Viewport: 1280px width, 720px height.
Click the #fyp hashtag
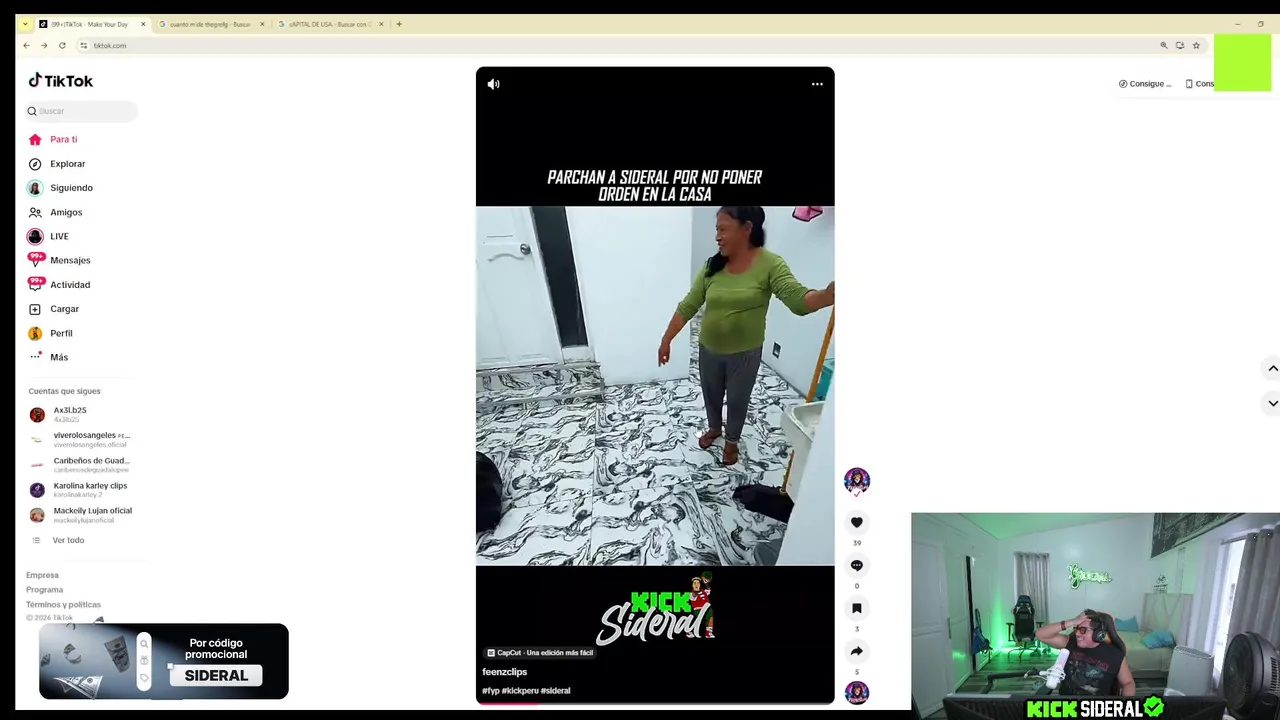coord(490,691)
